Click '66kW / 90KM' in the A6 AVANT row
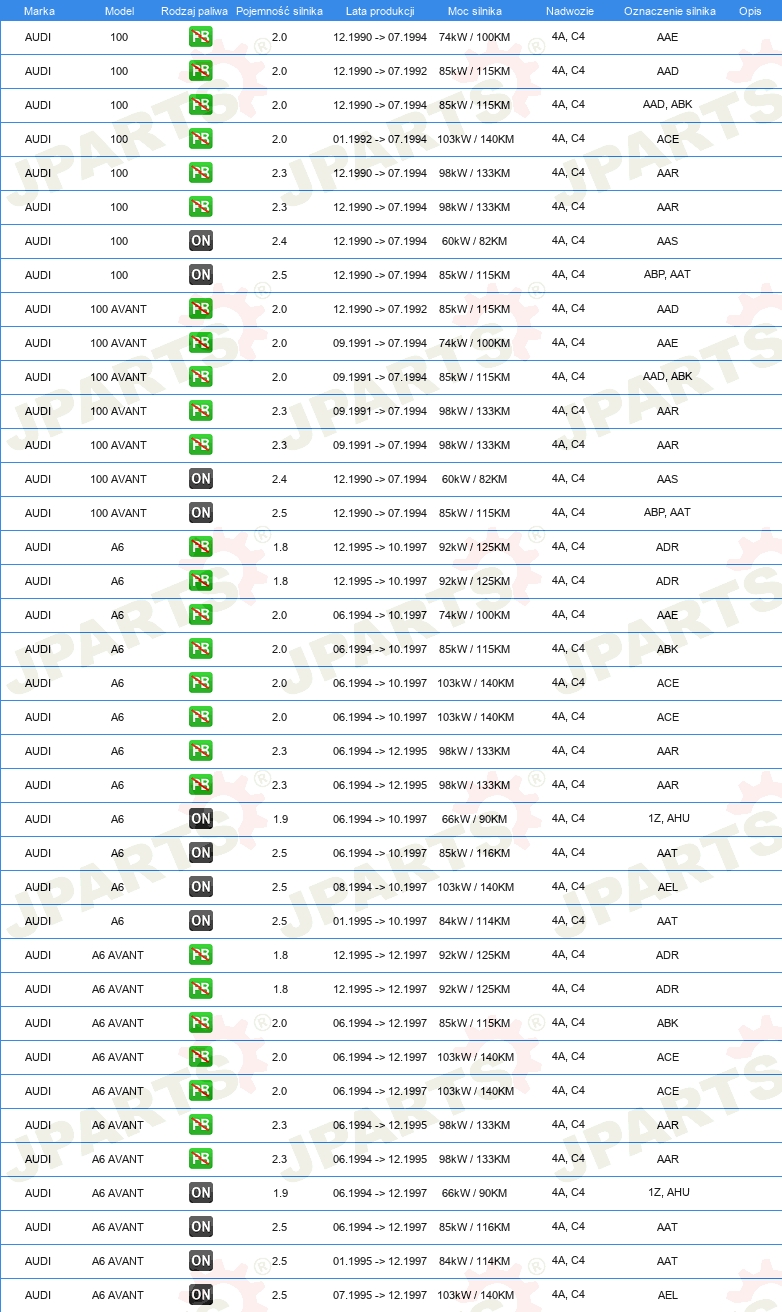This screenshot has height=1312, width=782. pos(475,1193)
